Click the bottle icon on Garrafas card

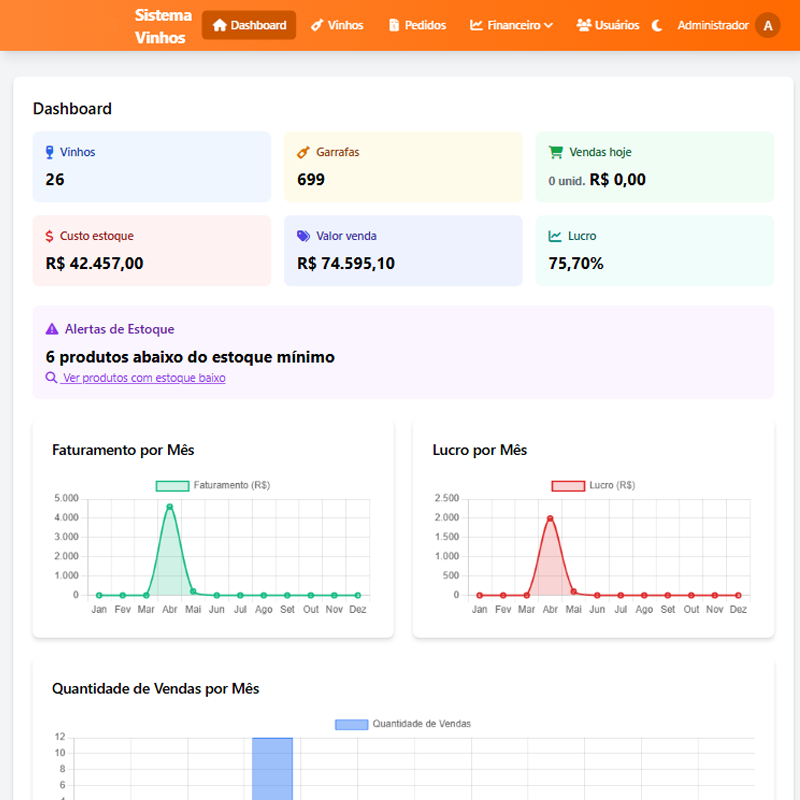(x=304, y=152)
